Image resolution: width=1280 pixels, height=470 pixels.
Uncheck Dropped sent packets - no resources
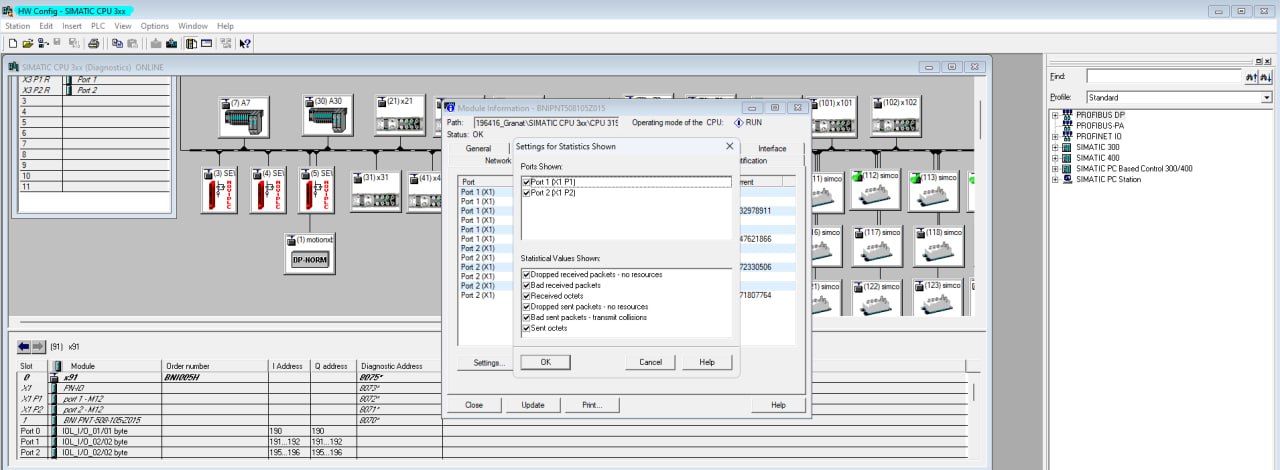click(527, 307)
